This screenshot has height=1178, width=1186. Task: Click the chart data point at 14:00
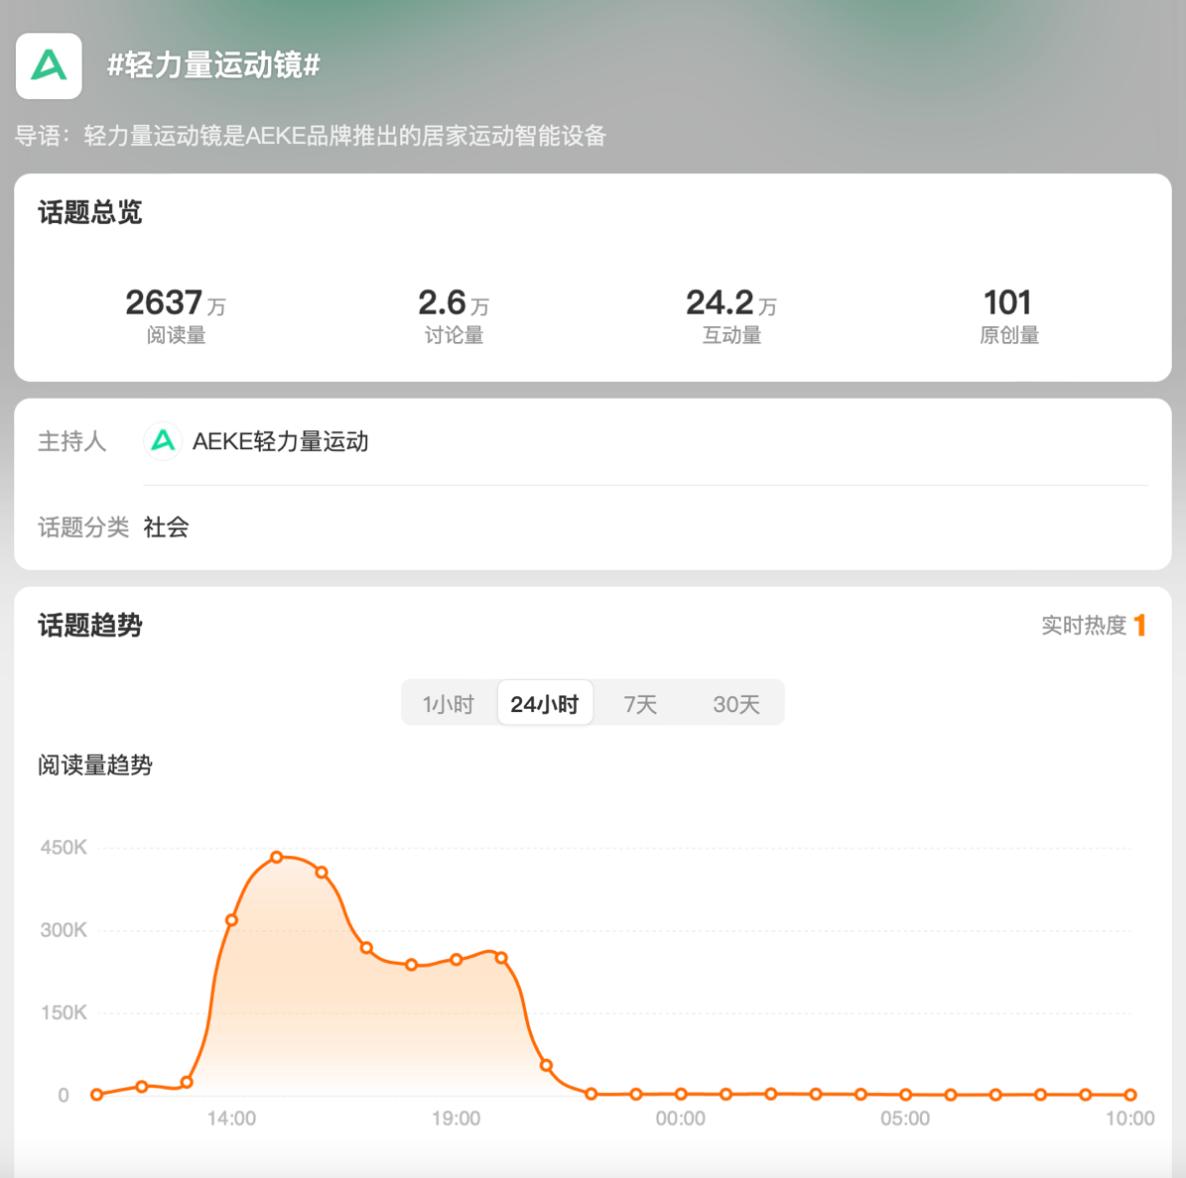(x=232, y=920)
